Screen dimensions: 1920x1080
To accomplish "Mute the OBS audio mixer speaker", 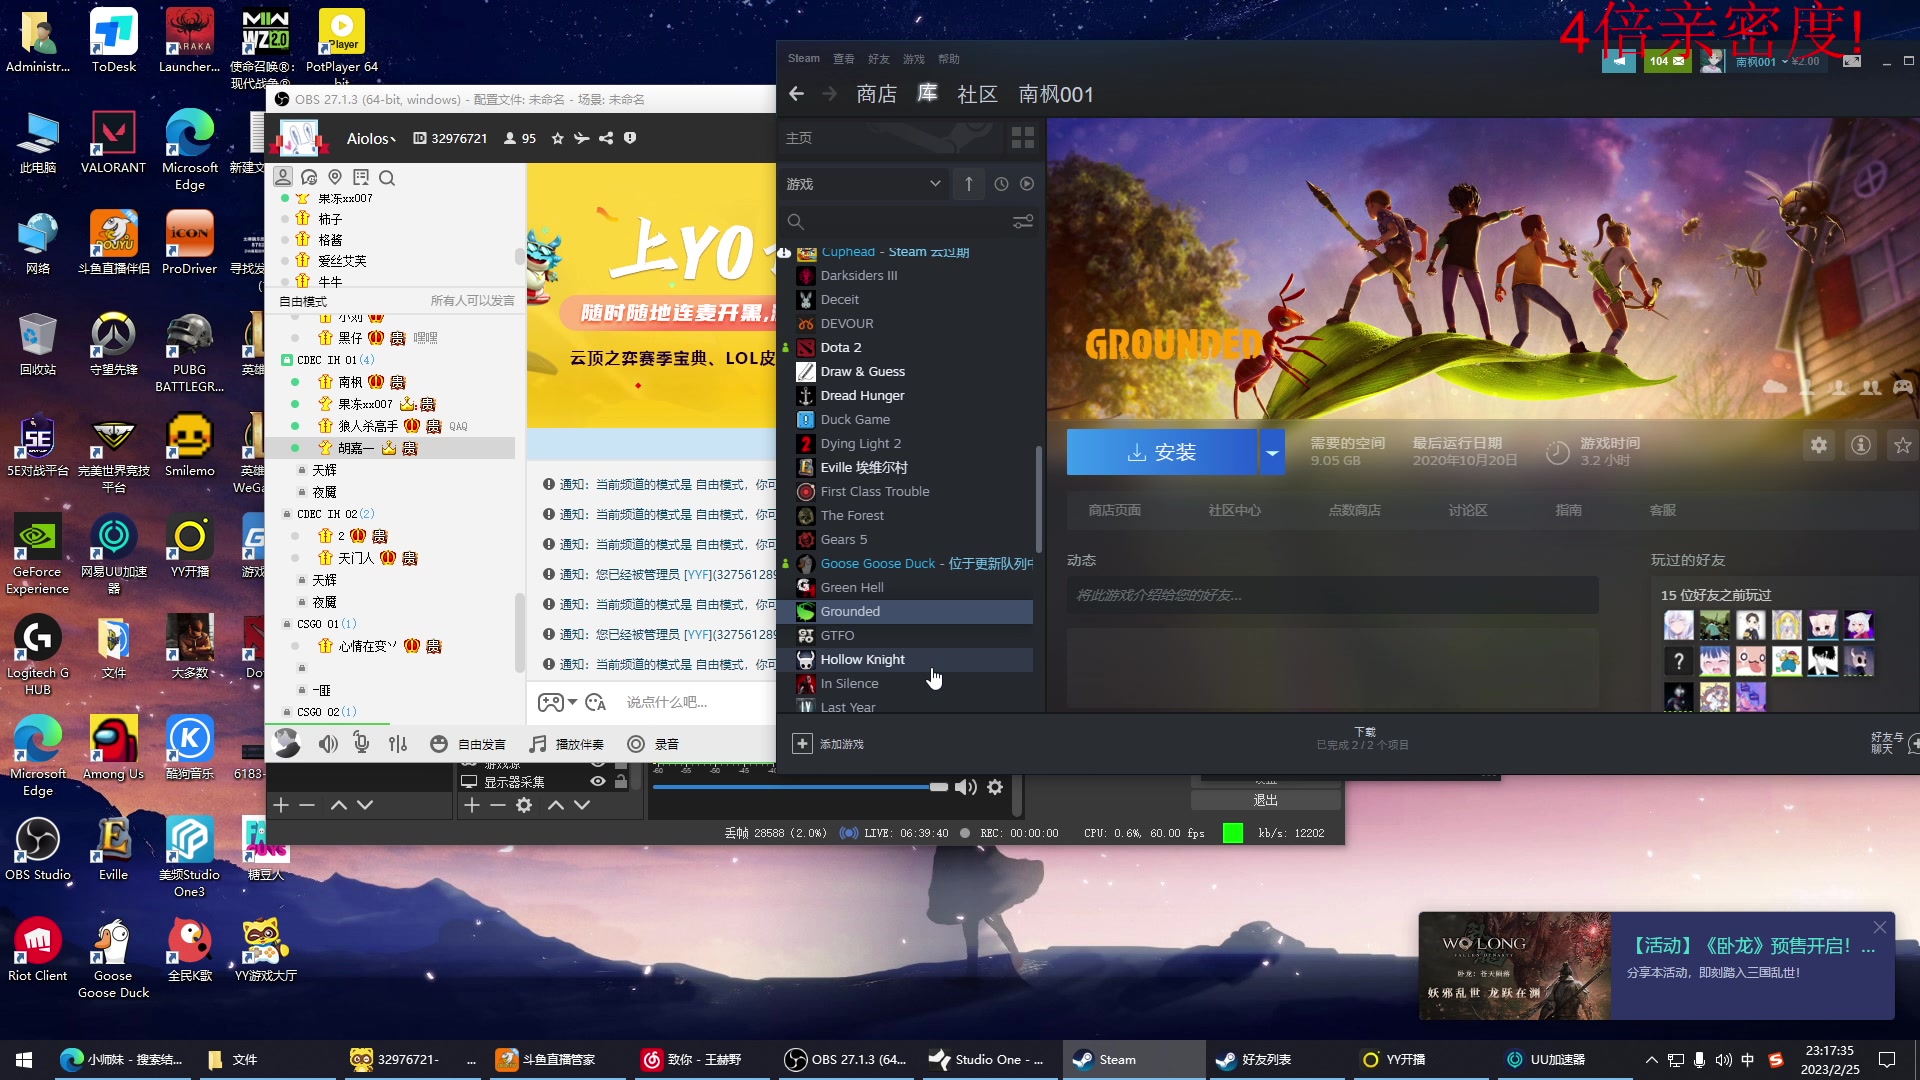I will [x=966, y=787].
